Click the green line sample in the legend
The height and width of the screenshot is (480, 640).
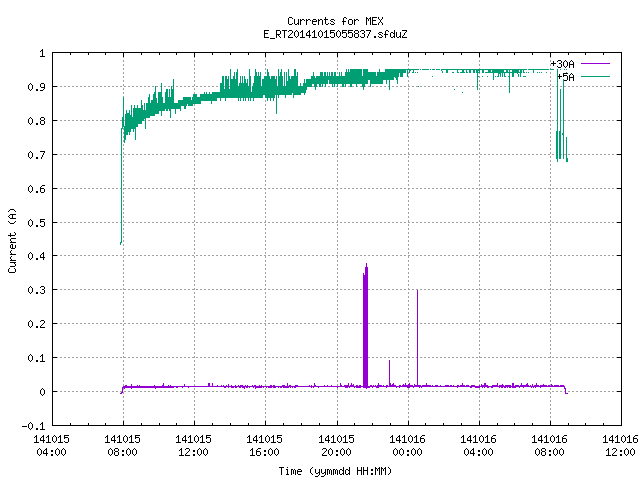coord(595,76)
